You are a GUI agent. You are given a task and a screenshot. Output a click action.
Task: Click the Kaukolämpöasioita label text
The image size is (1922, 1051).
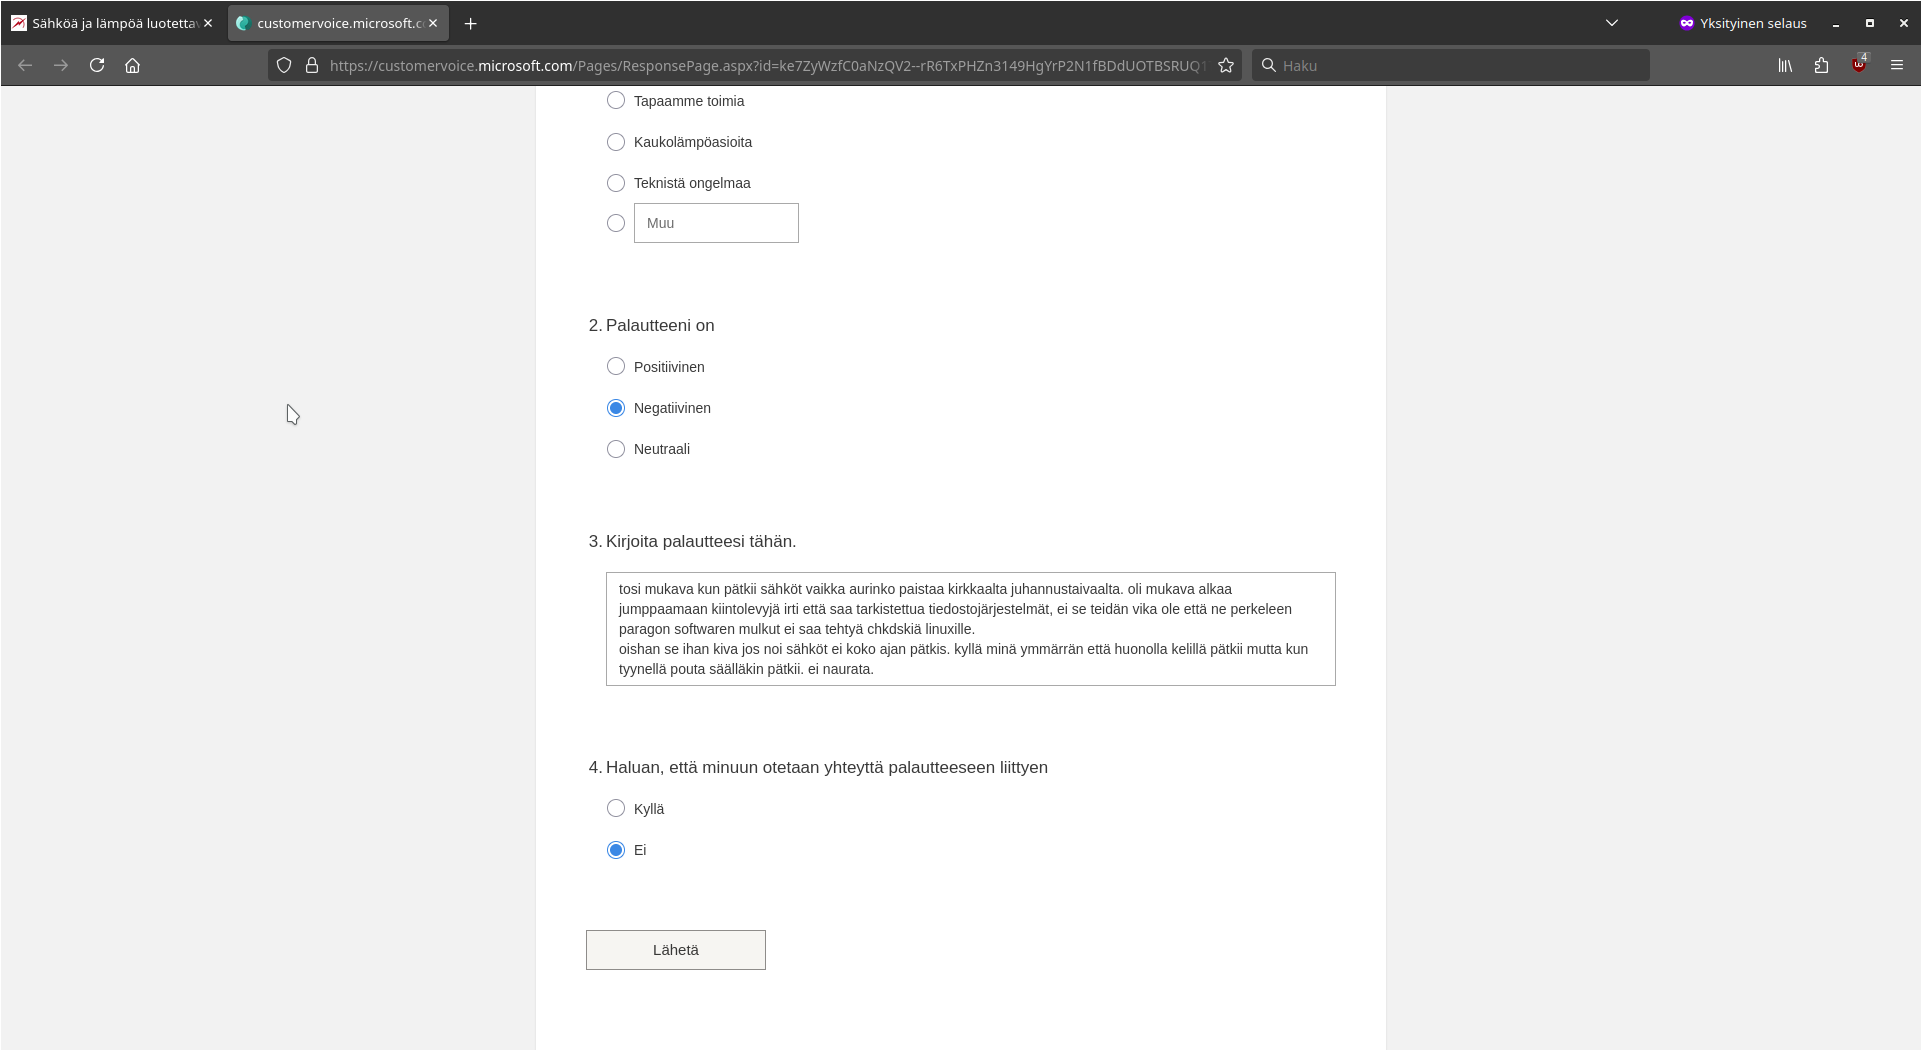(x=693, y=142)
